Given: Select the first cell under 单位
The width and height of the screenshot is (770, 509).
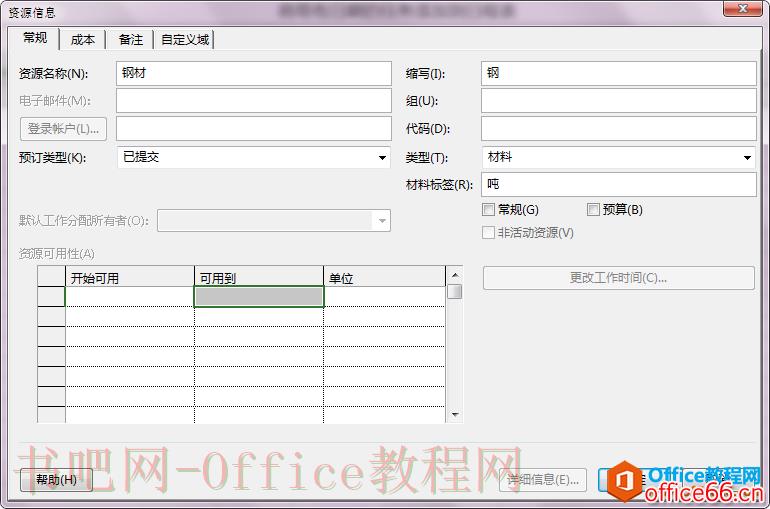Looking at the screenshot, I should pyautogui.click(x=384, y=297).
